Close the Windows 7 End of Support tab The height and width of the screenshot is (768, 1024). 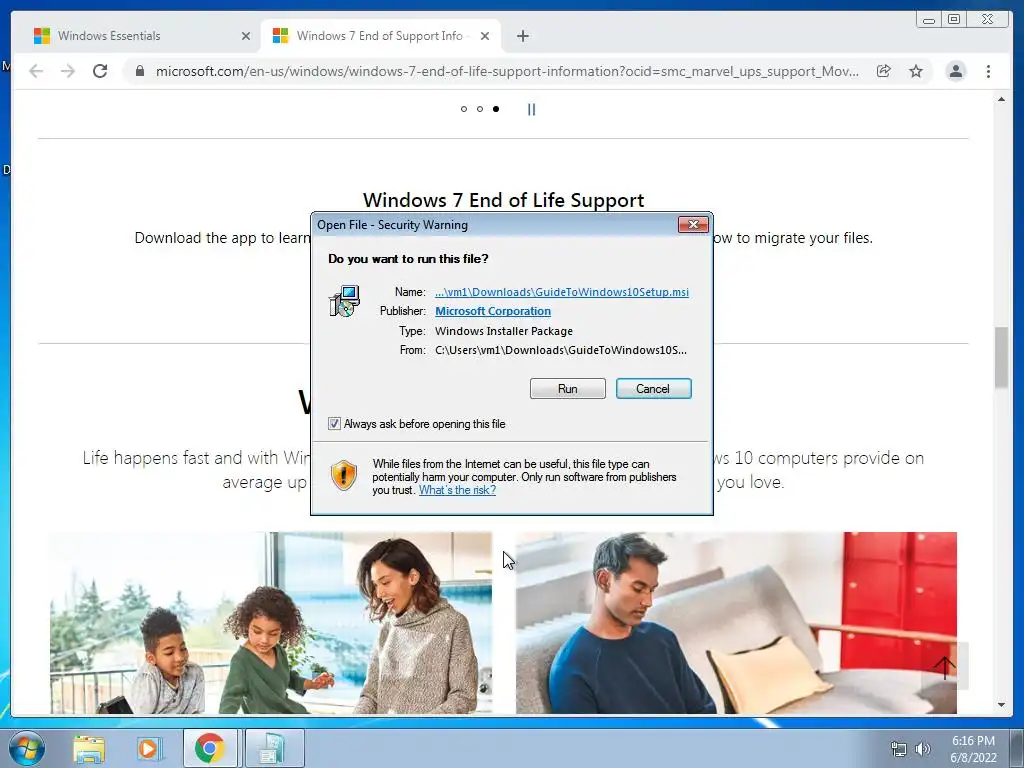point(485,36)
